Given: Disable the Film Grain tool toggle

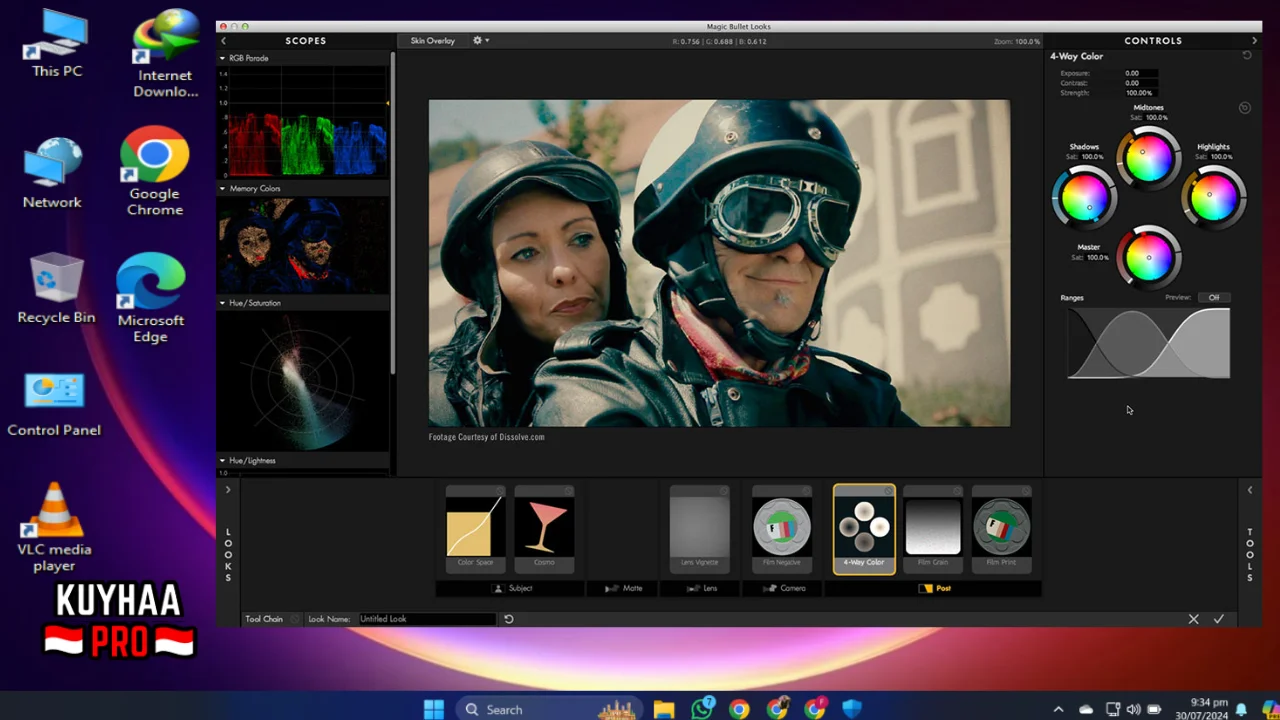Looking at the screenshot, I should 956,491.
